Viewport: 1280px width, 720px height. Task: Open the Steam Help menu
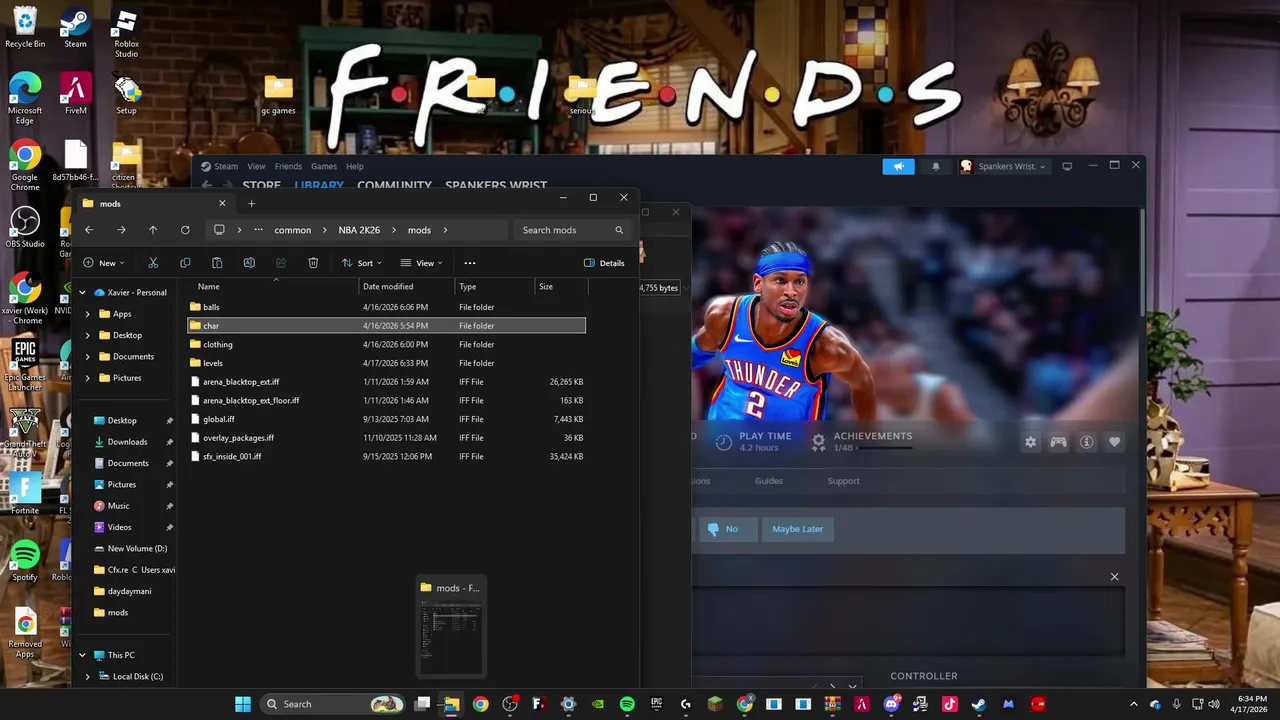tap(354, 166)
